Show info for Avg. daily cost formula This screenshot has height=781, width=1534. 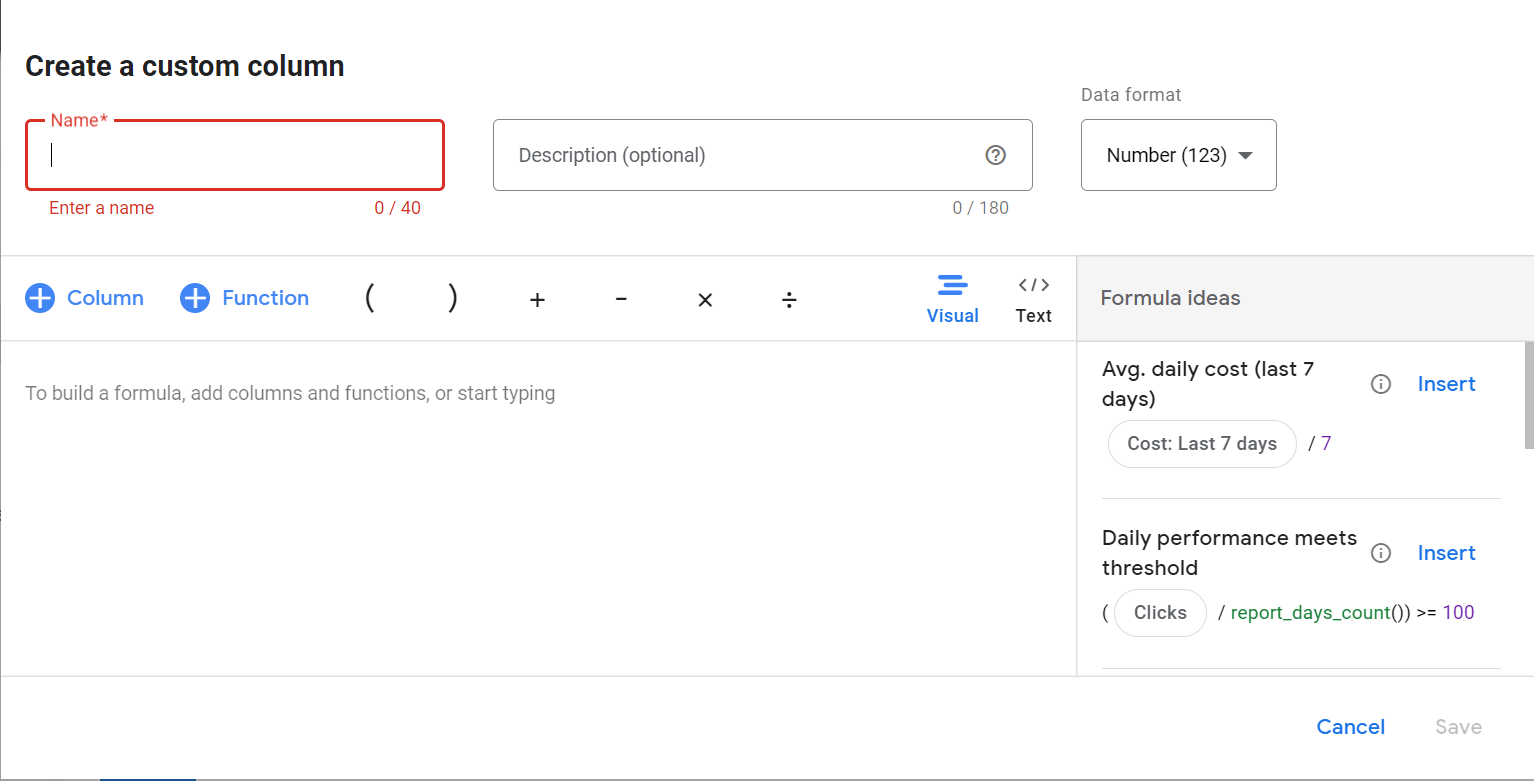[1381, 384]
